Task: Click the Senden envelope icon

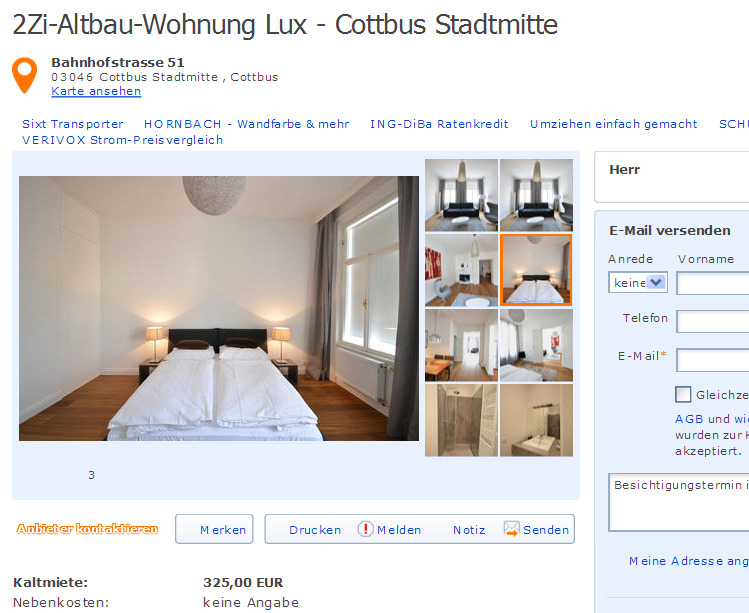Action: pyautogui.click(x=512, y=528)
